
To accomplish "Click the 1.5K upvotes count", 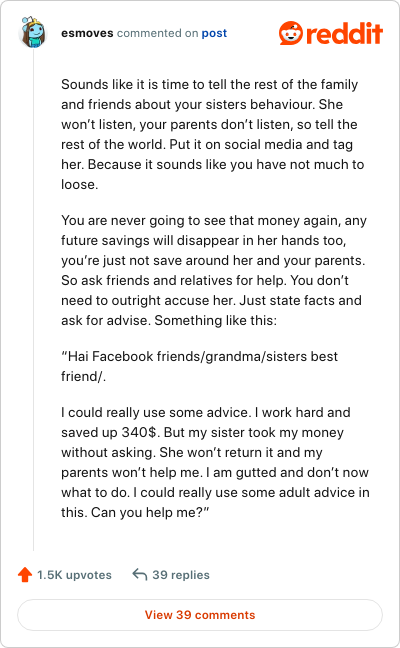I will click(x=74, y=575).
